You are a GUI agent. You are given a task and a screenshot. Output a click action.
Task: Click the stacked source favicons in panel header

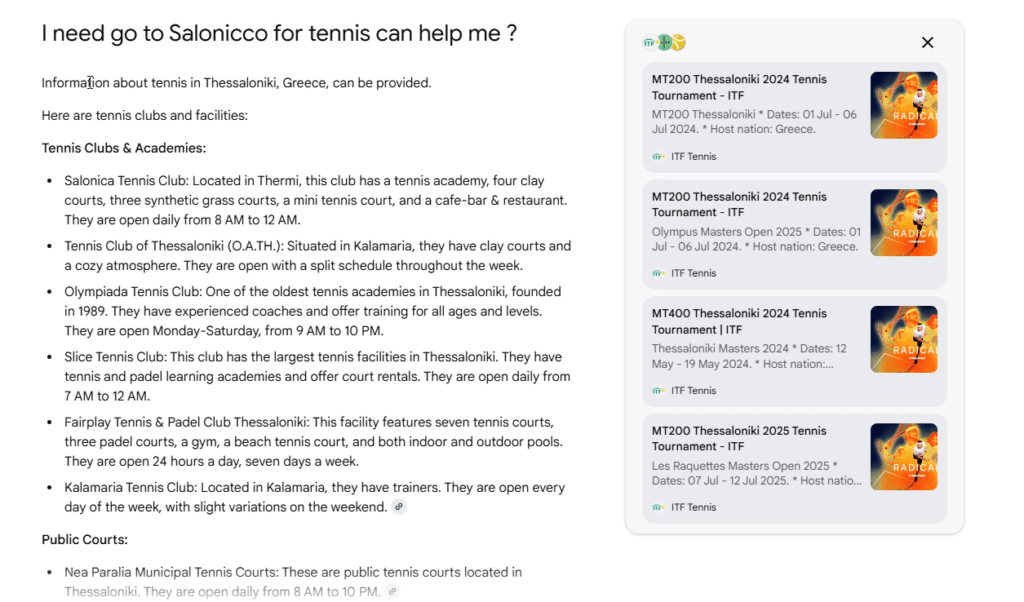(x=664, y=42)
